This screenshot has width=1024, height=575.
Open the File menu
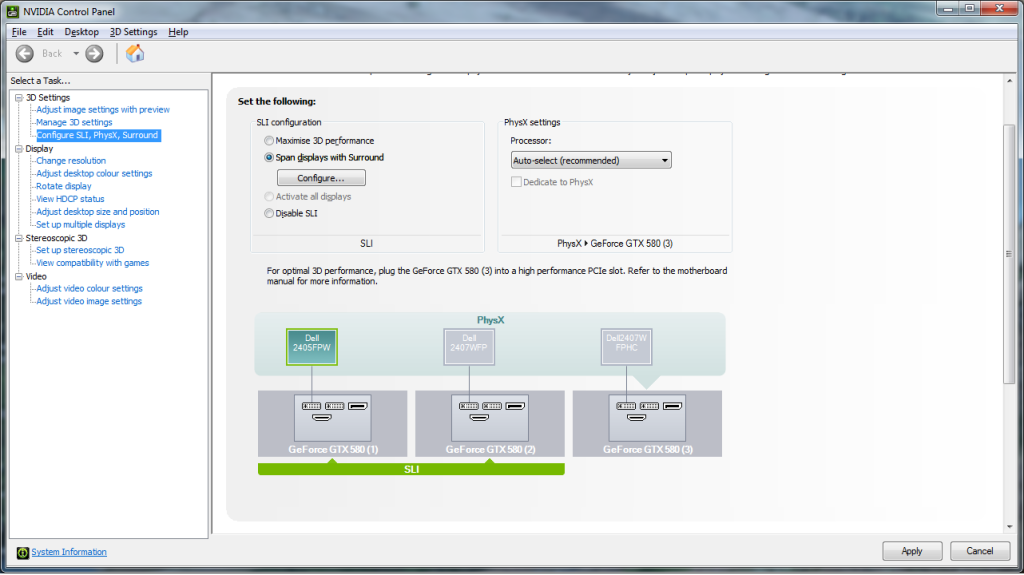point(19,32)
